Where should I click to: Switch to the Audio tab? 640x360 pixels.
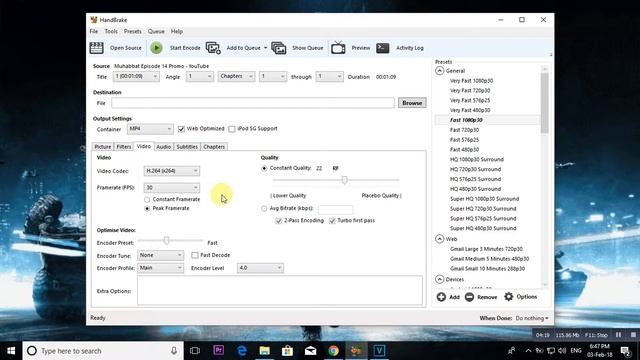point(163,147)
